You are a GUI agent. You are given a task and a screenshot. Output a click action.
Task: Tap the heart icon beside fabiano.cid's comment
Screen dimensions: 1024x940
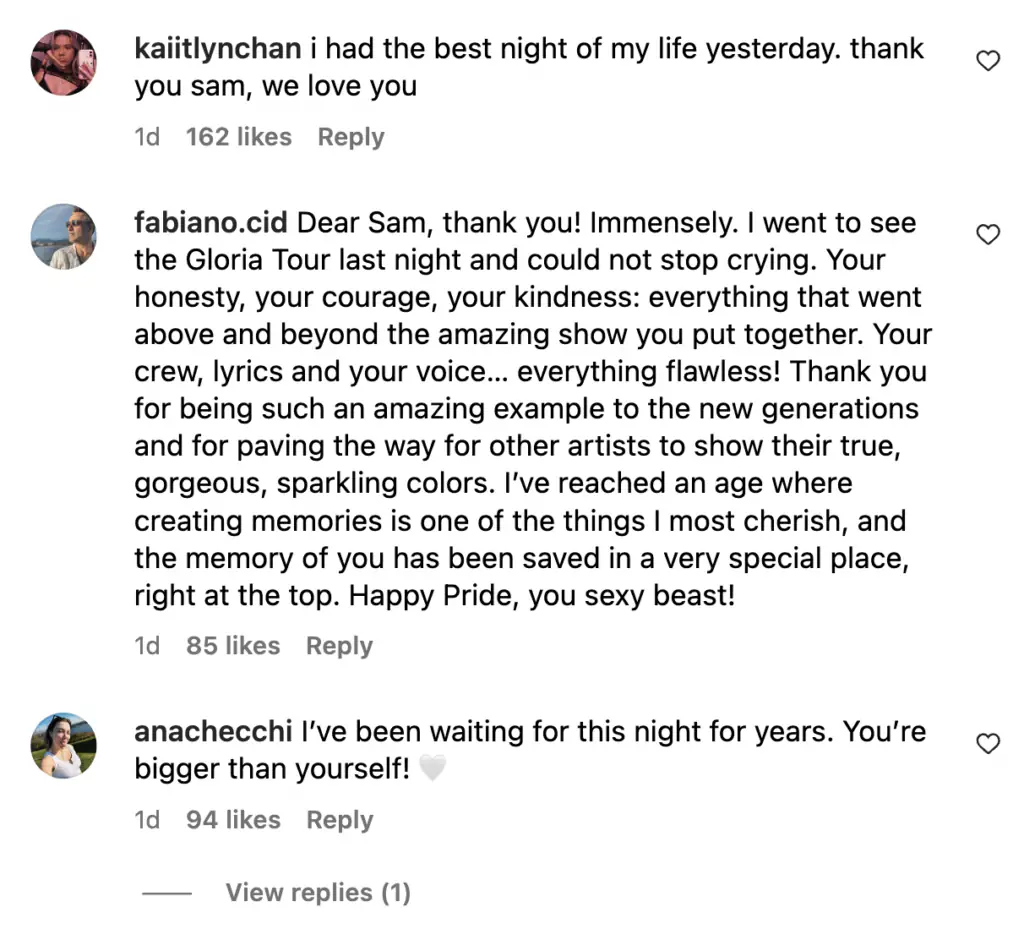[x=988, y=235]
